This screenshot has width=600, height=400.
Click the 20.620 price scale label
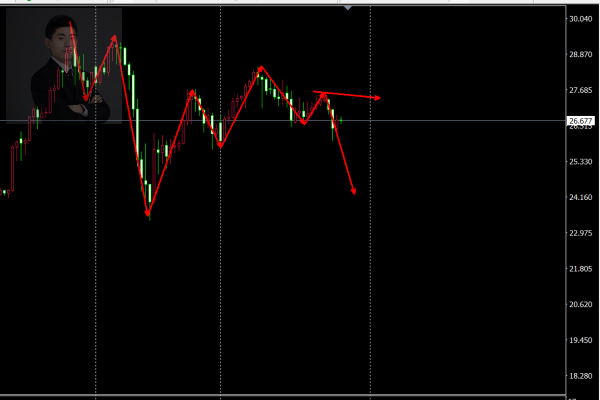point(580,304)
